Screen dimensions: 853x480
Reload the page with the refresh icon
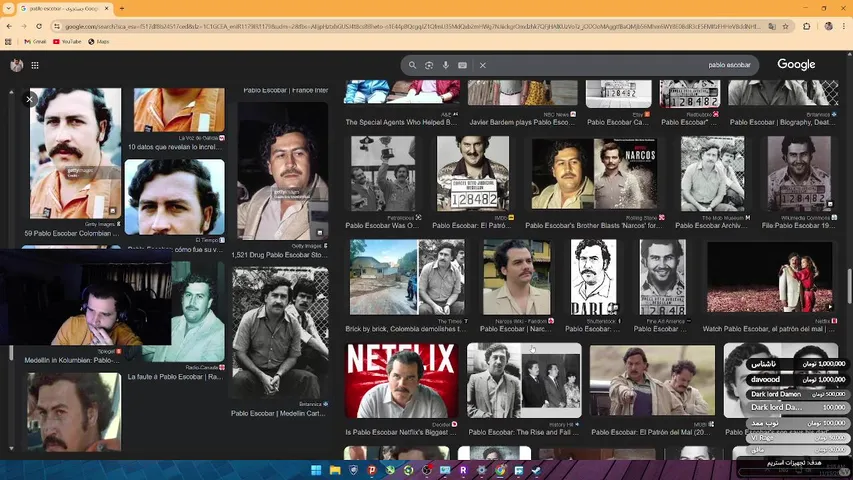click(39, 26)
